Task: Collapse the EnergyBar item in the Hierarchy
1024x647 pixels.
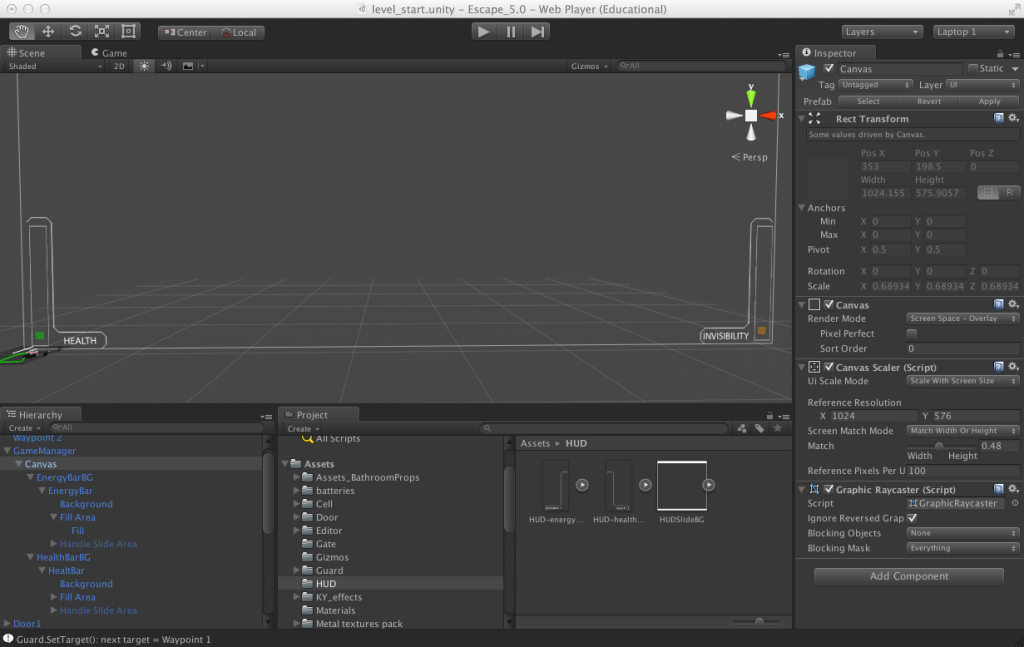Action: click(x=40, y=490)
